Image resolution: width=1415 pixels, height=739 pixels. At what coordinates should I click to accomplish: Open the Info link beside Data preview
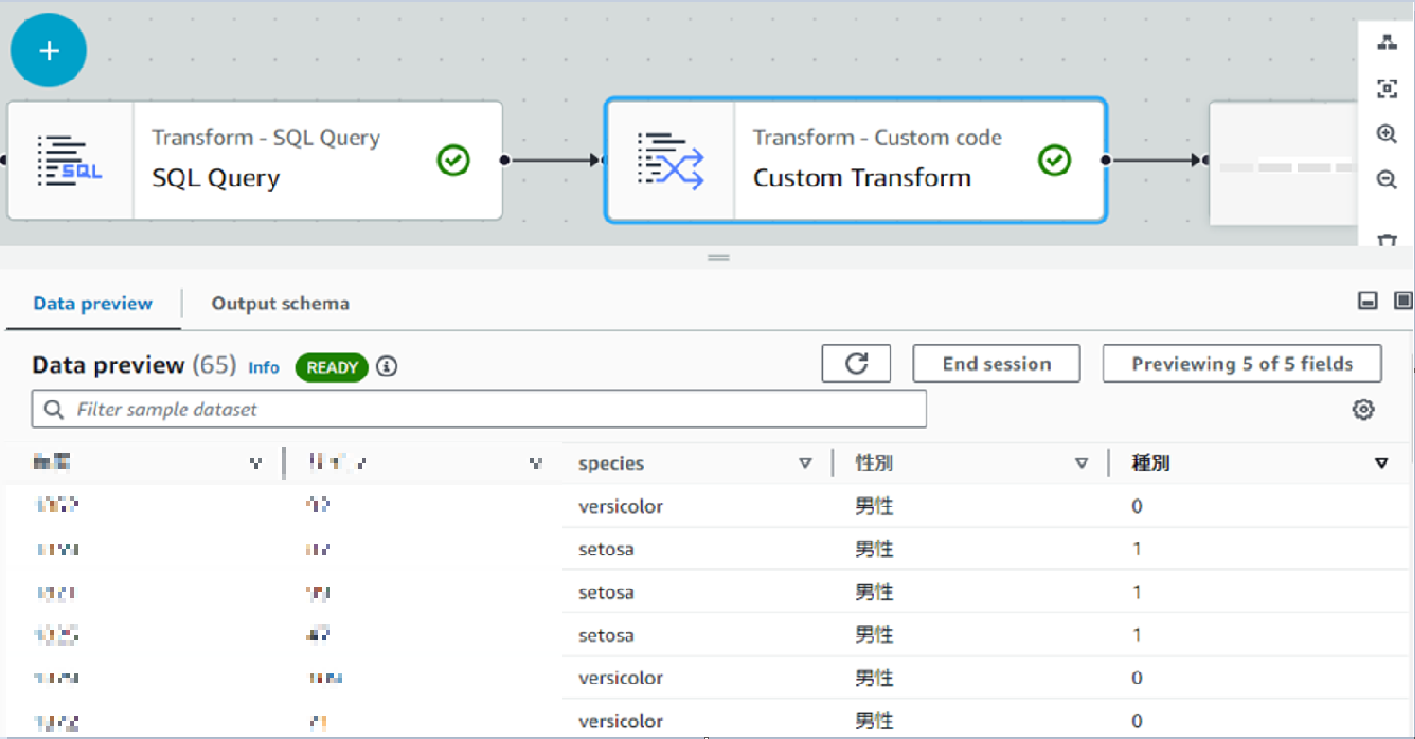(x=264, y=367)
